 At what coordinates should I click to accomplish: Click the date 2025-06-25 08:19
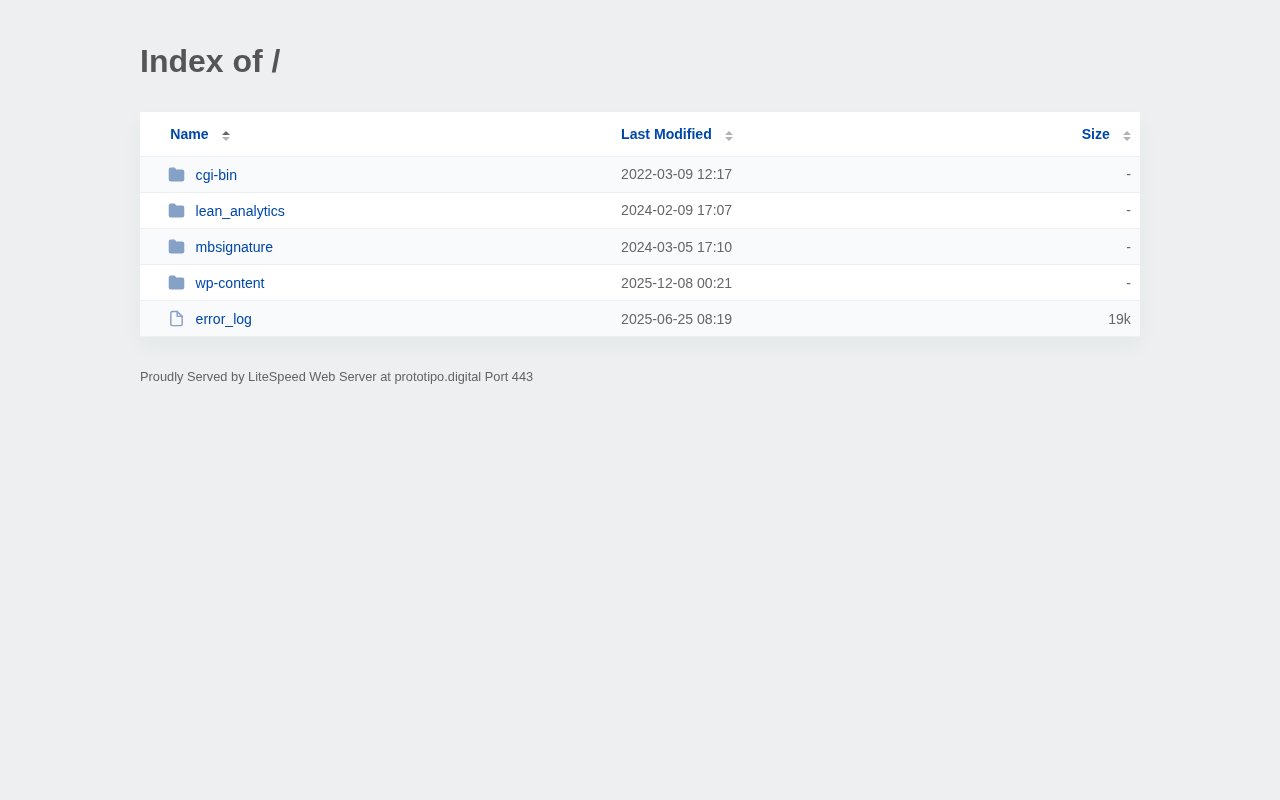(x=676, y=319)
